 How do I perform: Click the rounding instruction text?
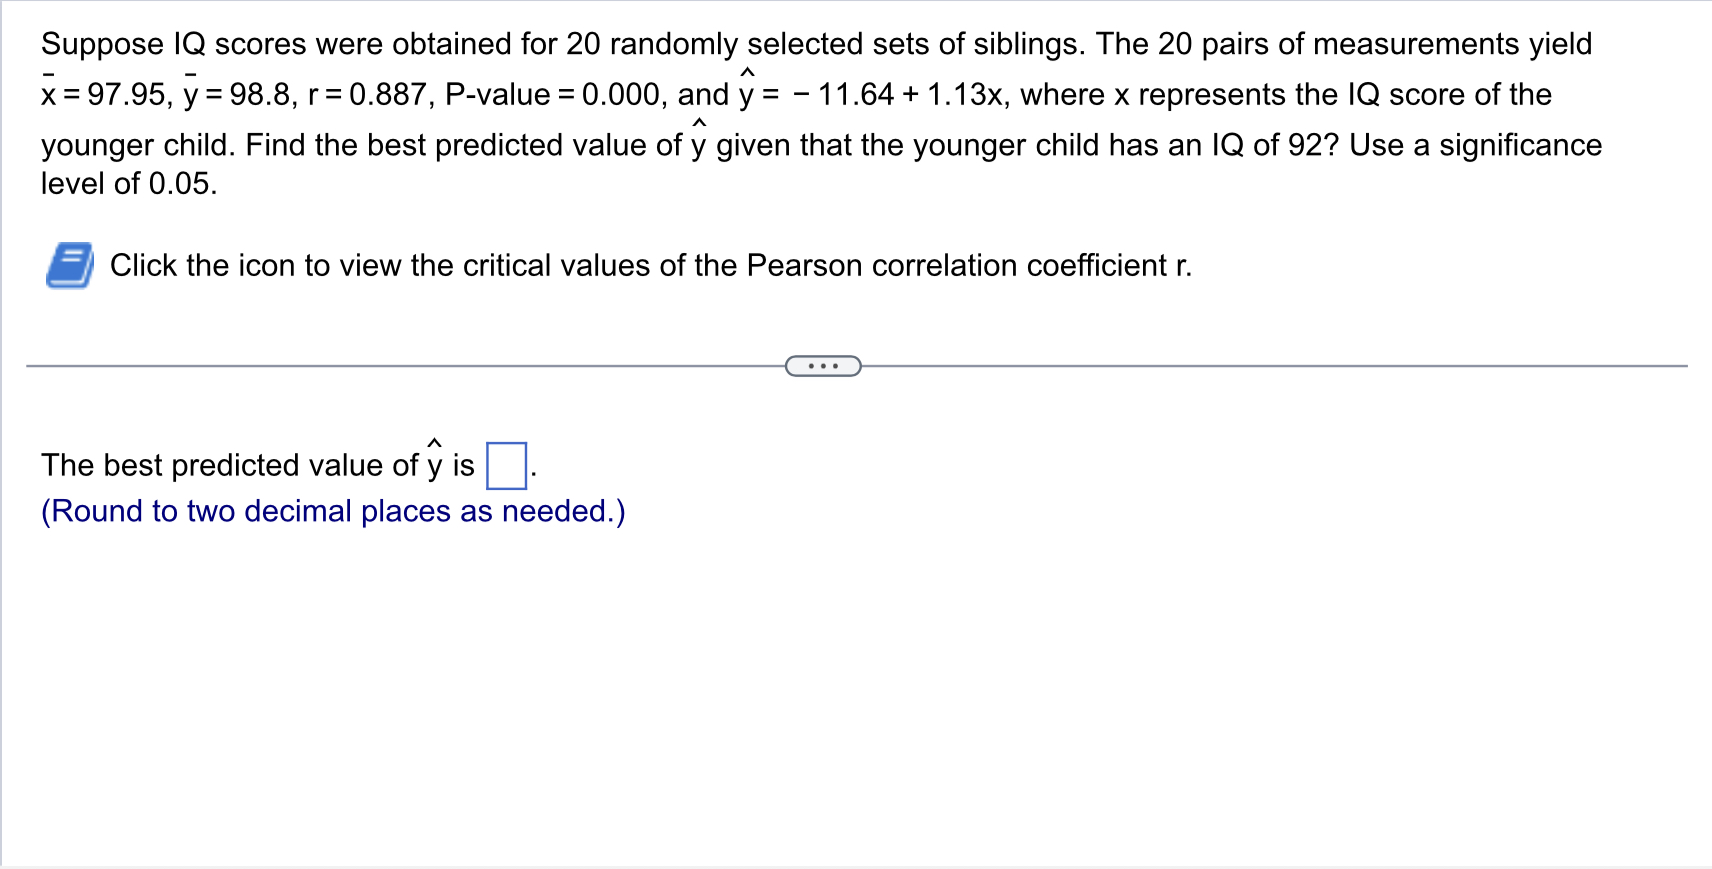point(332,511)
